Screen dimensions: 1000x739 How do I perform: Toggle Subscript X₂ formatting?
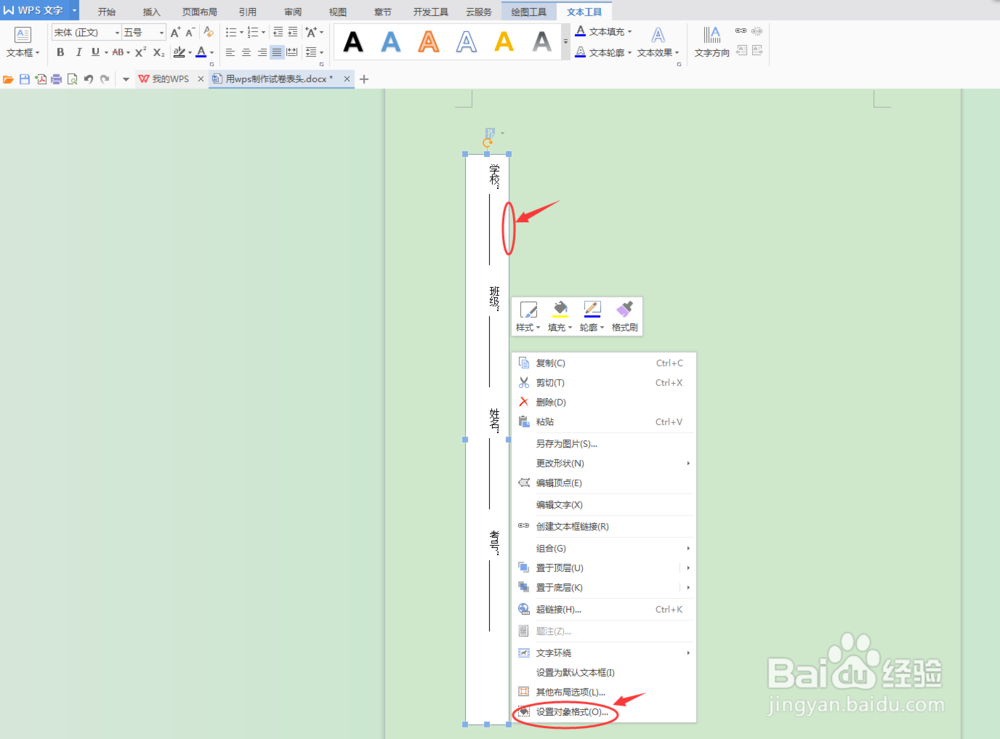(x=159, y=52)
